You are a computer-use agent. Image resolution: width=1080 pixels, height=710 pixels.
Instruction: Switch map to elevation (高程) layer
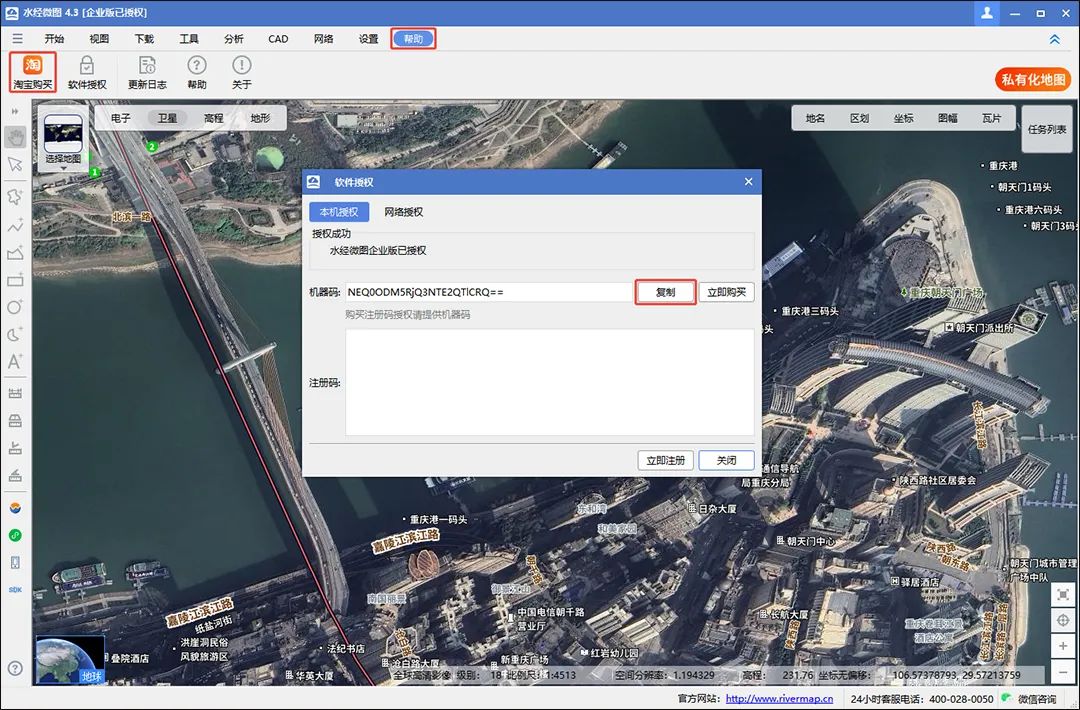[x=214, y=118]
